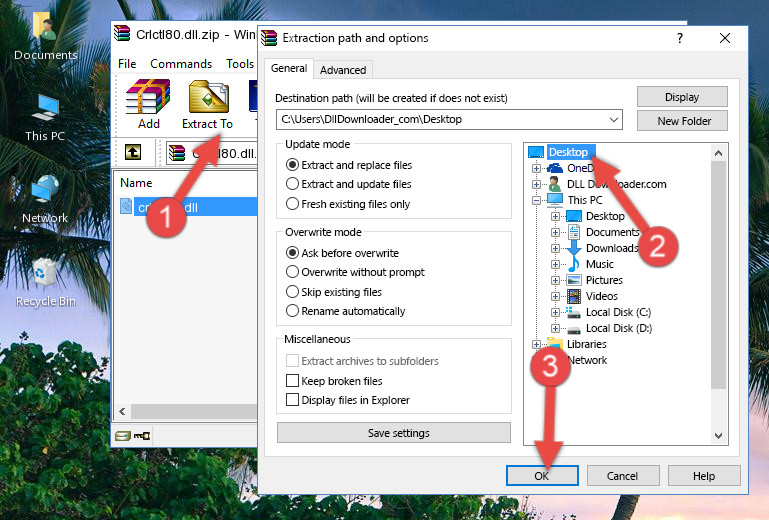Expand the DLL Downloader.com tree node
The height and width of the screenshot is (520, 769).
536,184
